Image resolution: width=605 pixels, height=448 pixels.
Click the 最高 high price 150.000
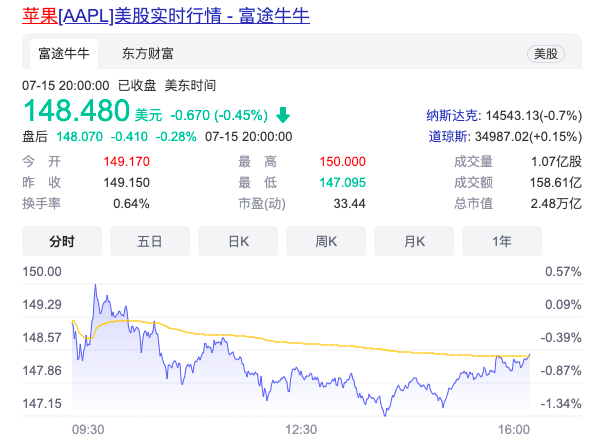[x=343, y=161]
